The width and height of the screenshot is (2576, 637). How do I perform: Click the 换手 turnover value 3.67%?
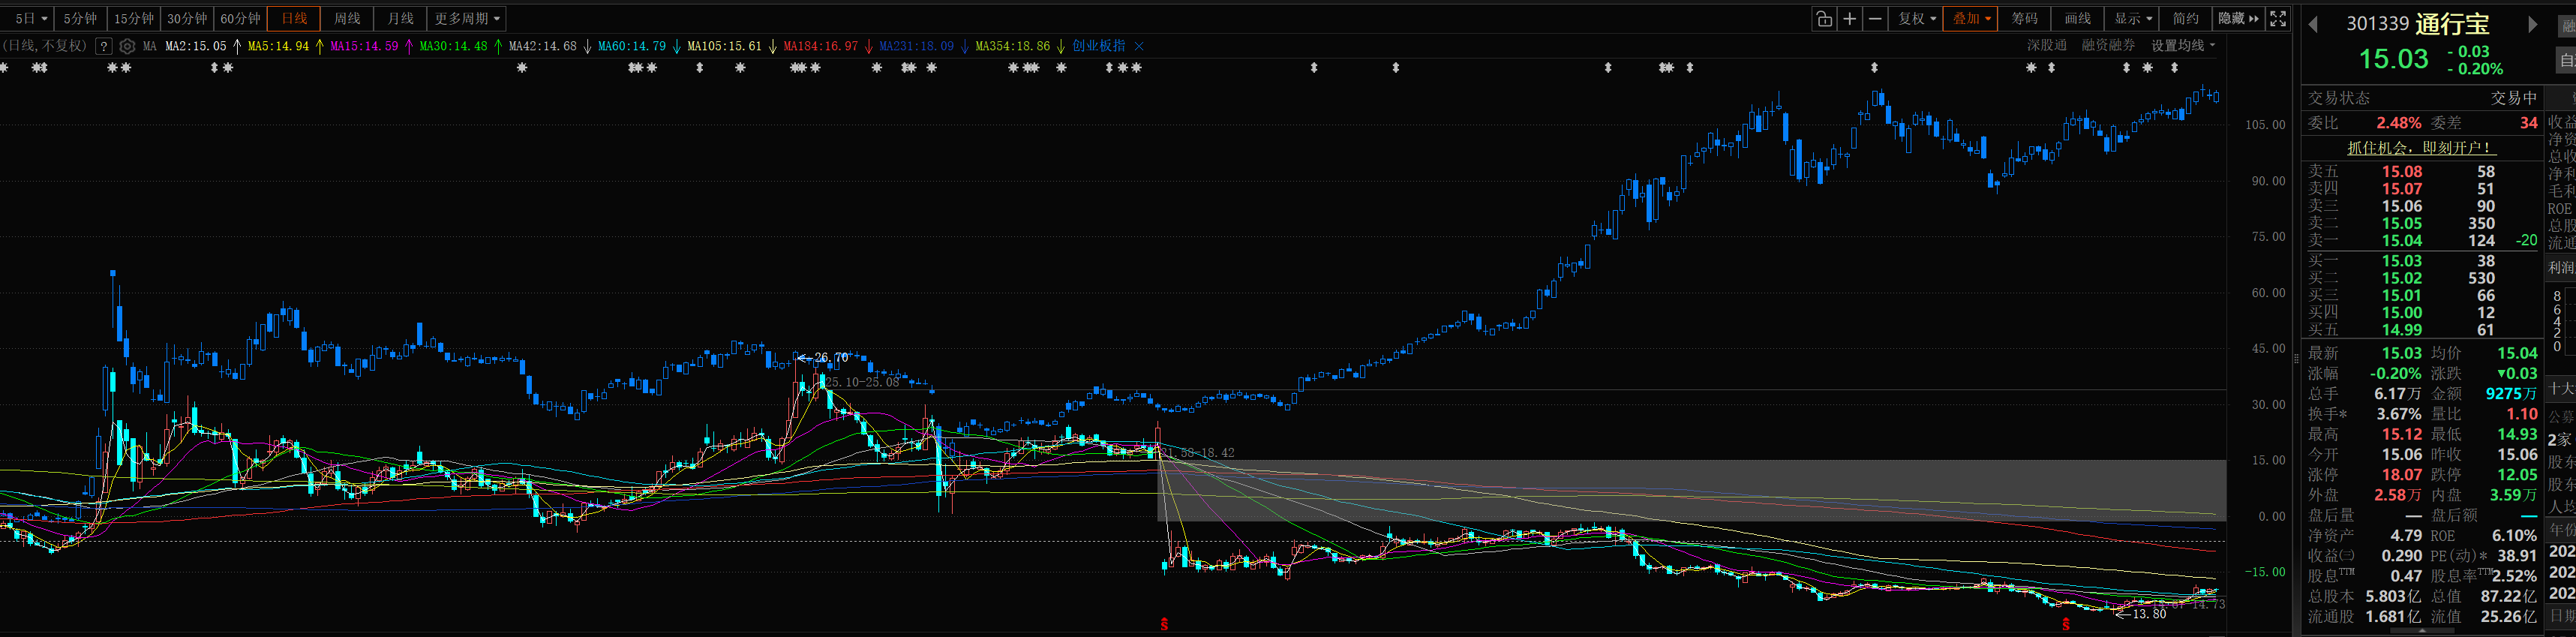(2398, 414)
